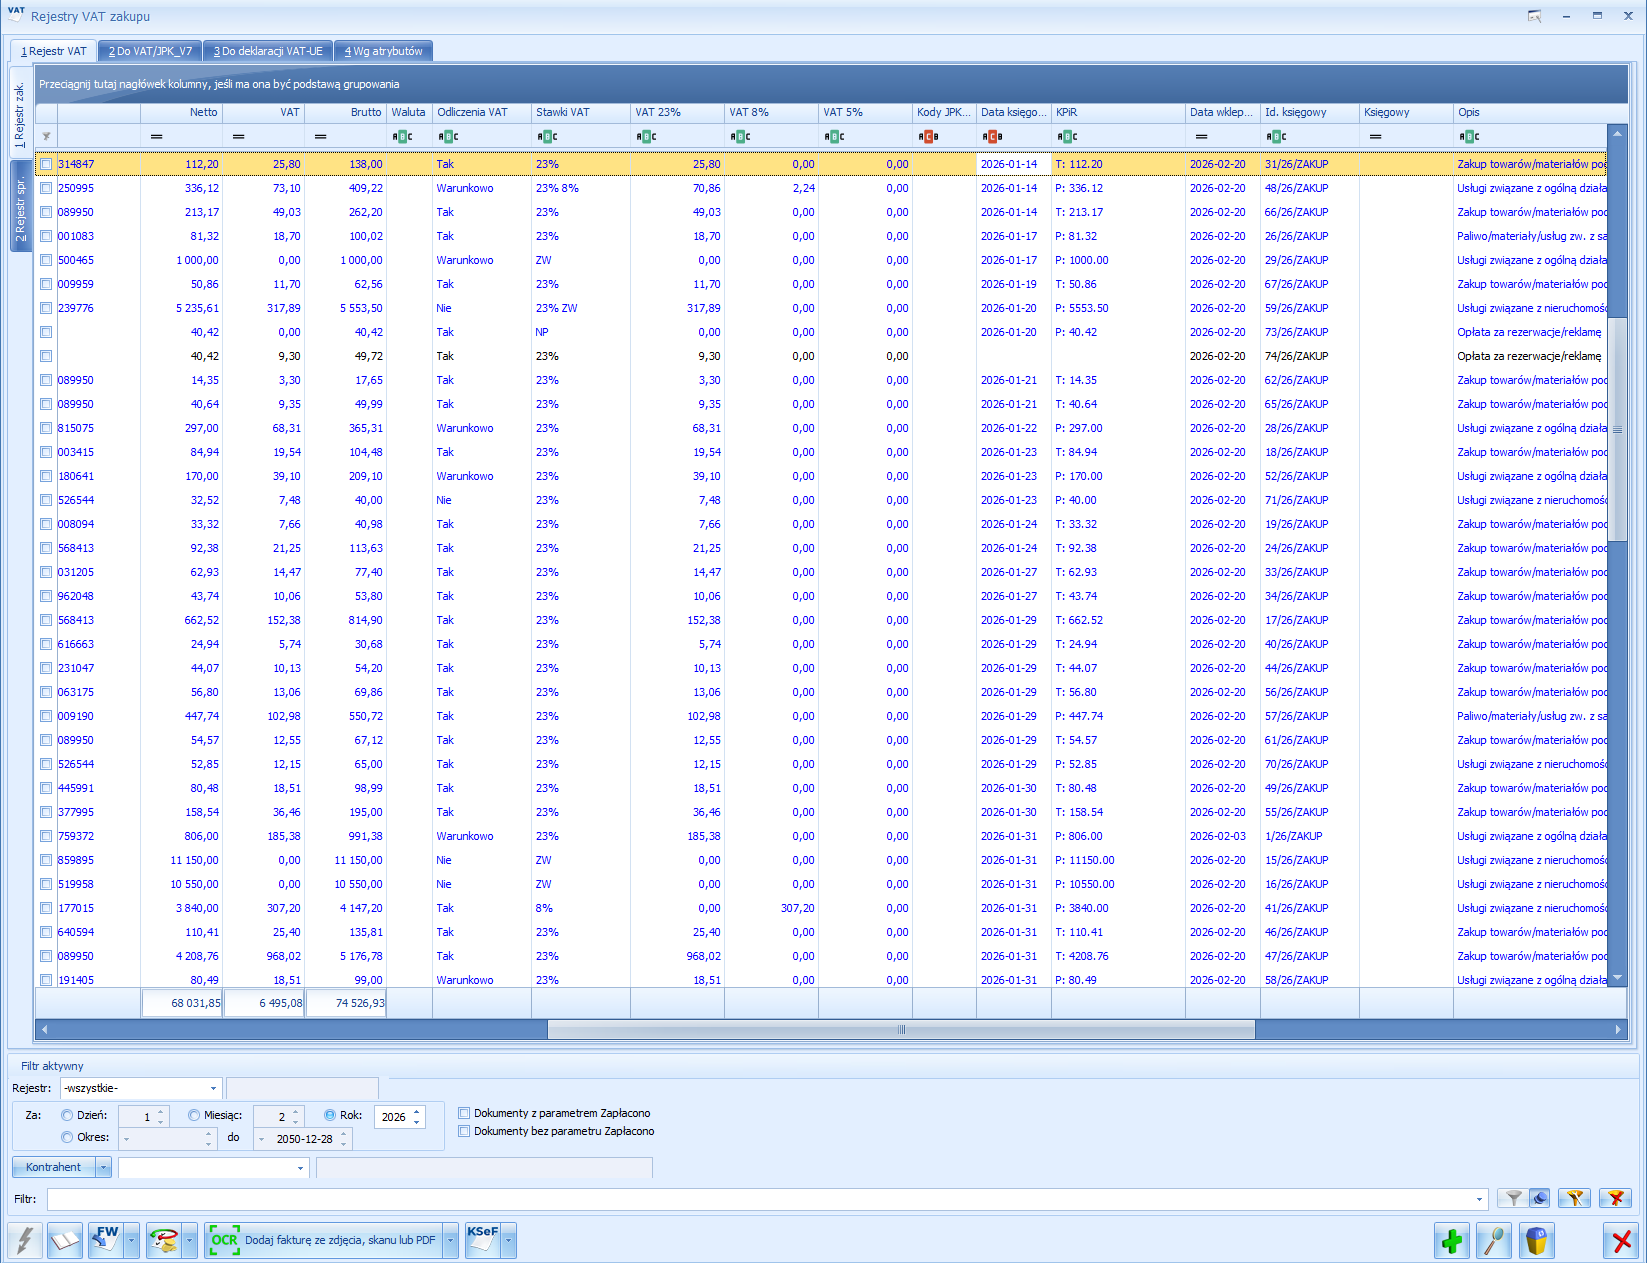Click the KSeF document icon
1647x1264 pixels.
point(482,1241)
